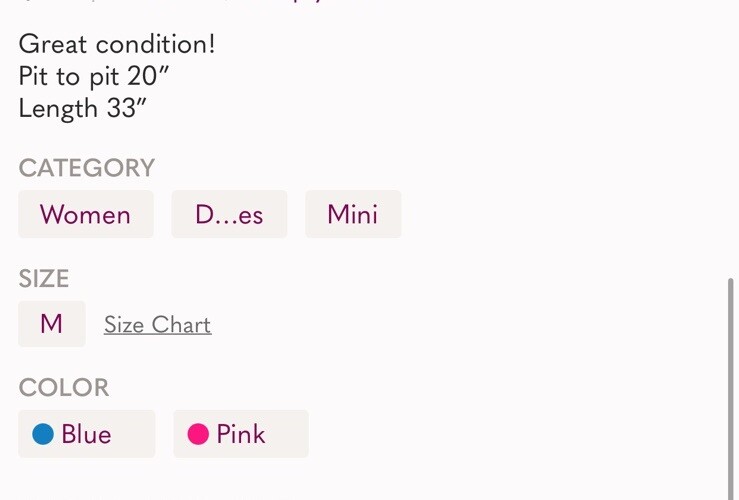This screenshot has width=739, height=500.
Task: Click the blue color dot
Action: (43, 434)
